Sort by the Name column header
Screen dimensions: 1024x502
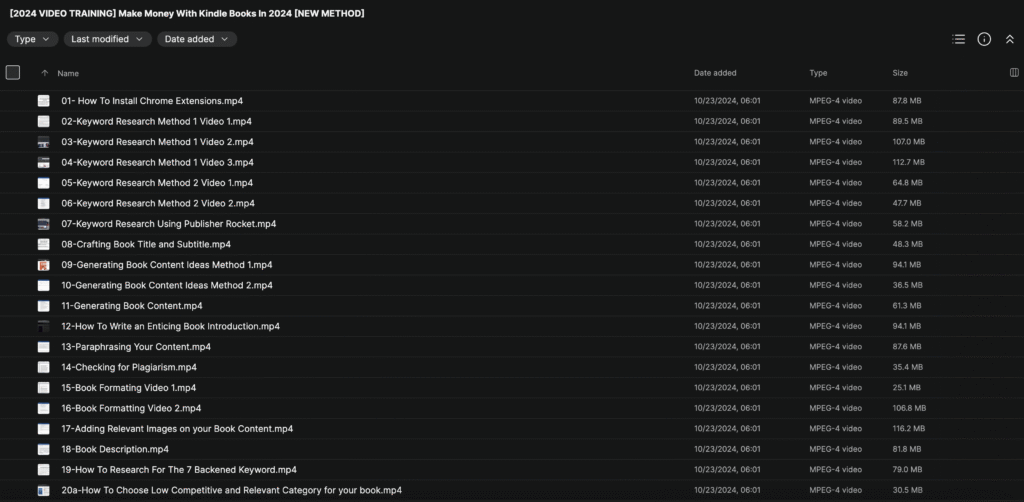coord(68,73)
